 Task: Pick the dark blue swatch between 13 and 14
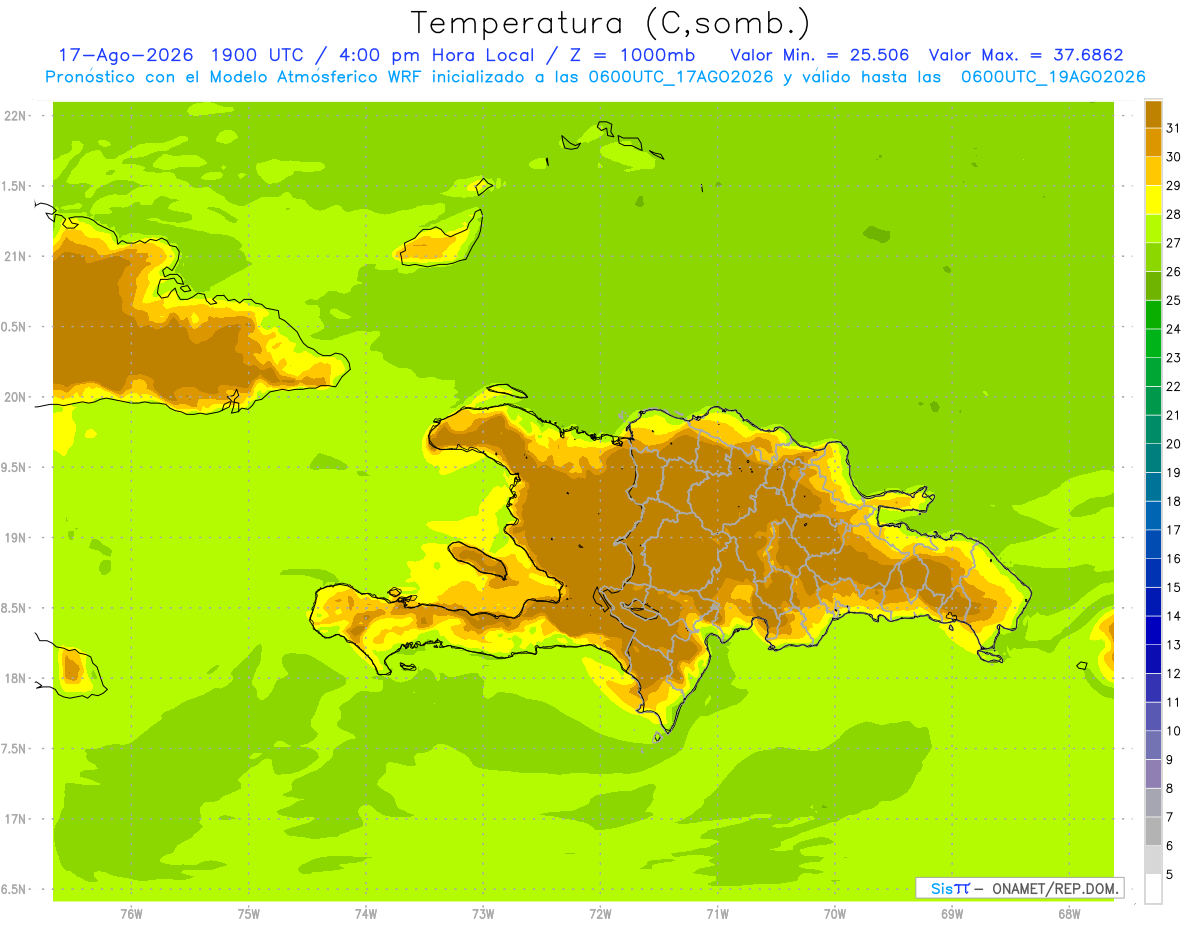1153,630
